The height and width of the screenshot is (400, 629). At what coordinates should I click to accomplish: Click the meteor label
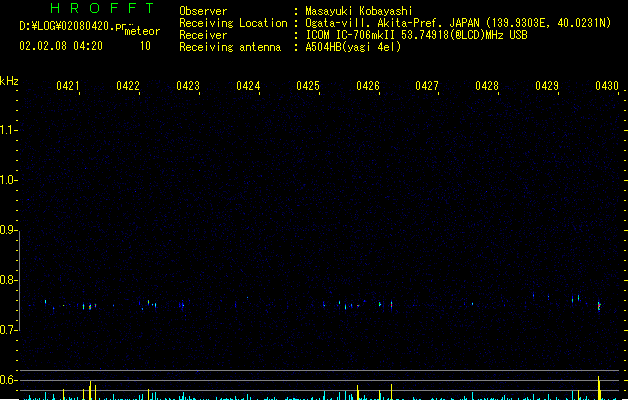coord(142,31)
